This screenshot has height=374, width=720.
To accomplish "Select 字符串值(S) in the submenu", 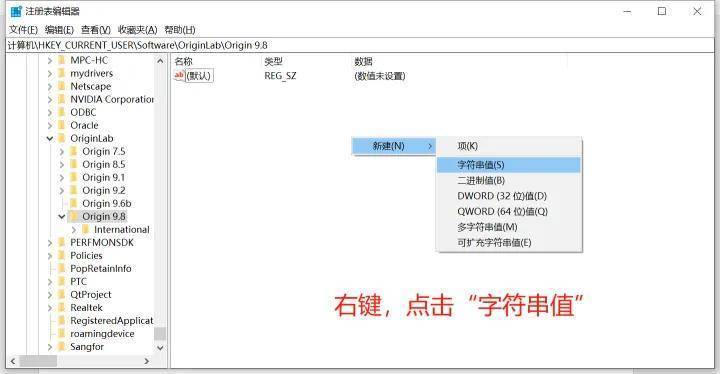I will coord(509,165).
